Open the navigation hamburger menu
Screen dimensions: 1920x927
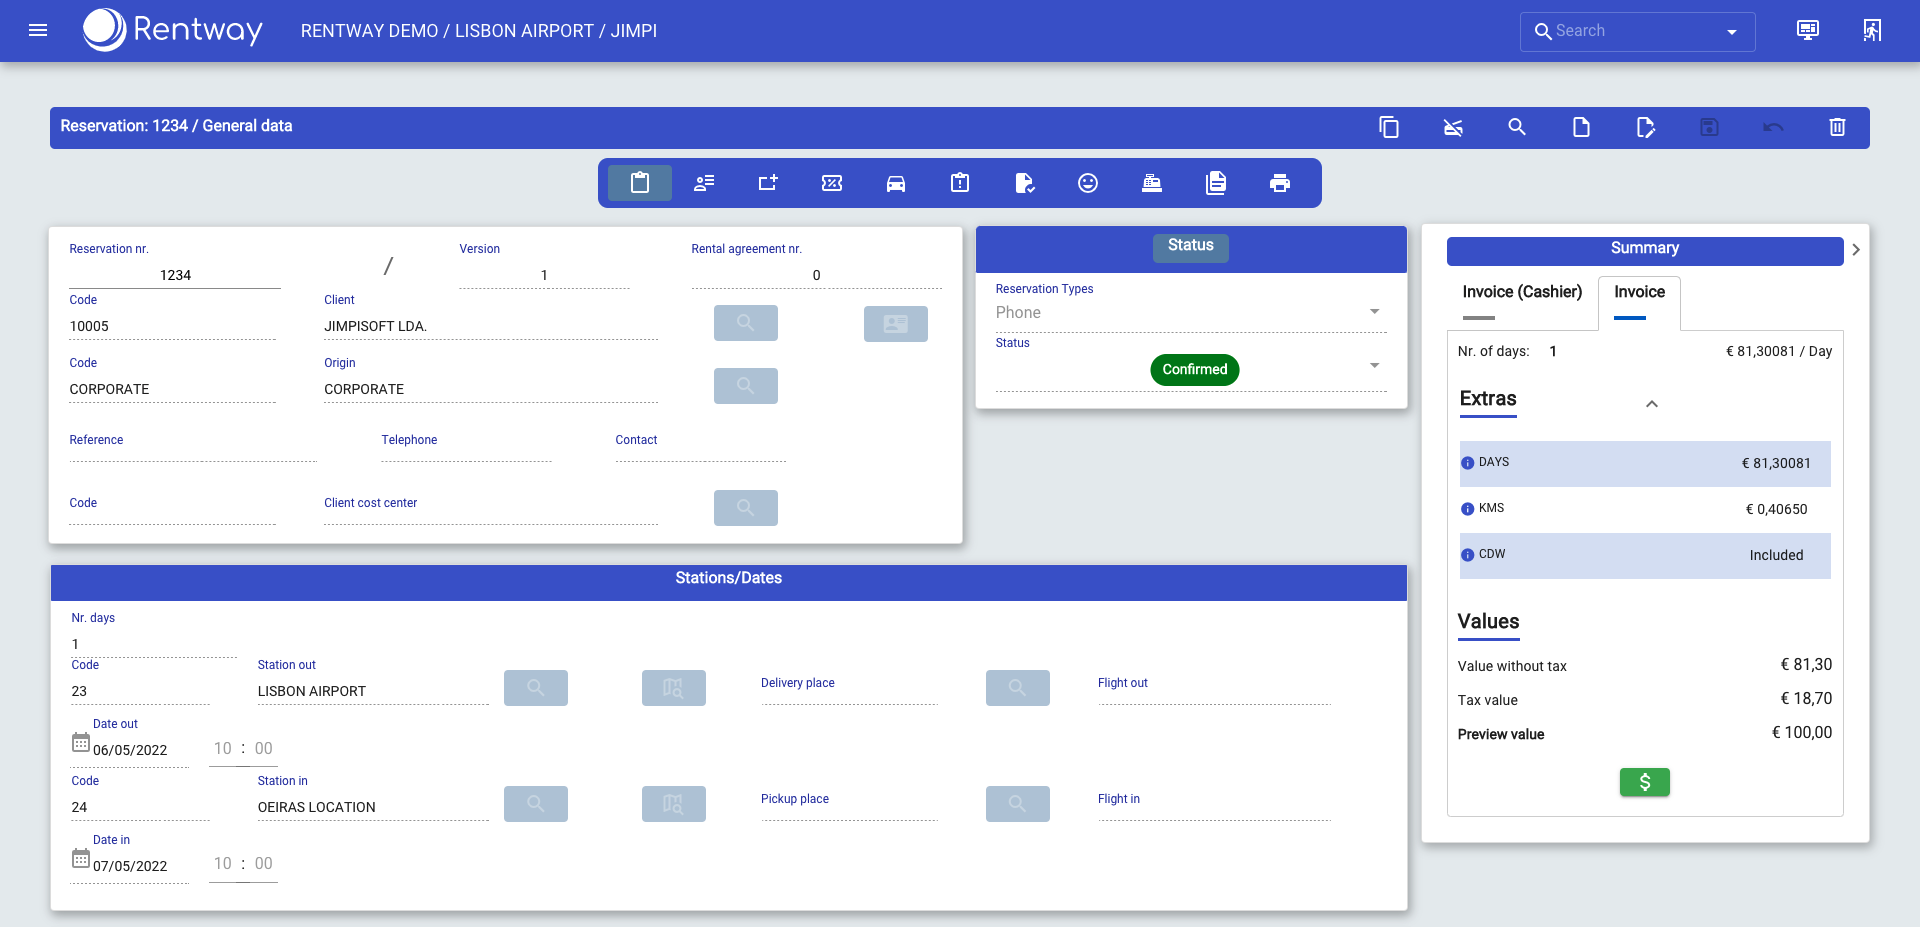coord(37,30)
